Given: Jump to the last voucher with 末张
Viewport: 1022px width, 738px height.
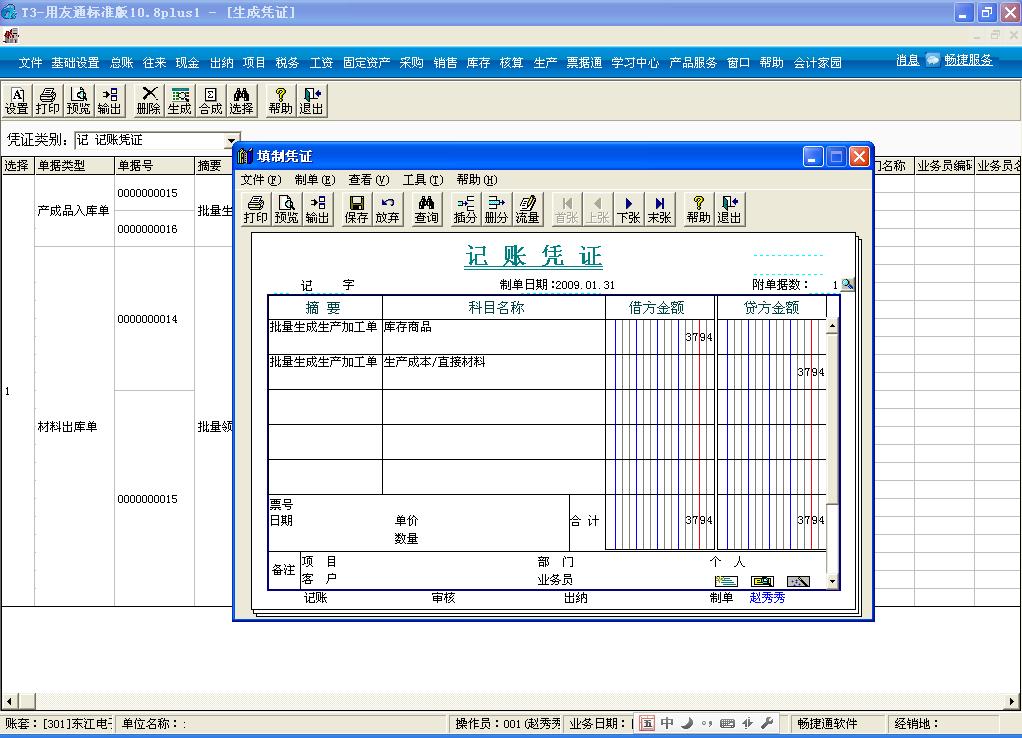Looking at the screenshot, I should 660,208.
